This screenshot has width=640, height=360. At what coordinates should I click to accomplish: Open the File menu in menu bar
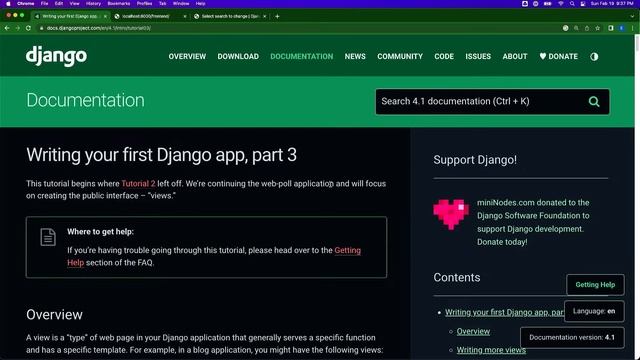click(x=44, y=4)
